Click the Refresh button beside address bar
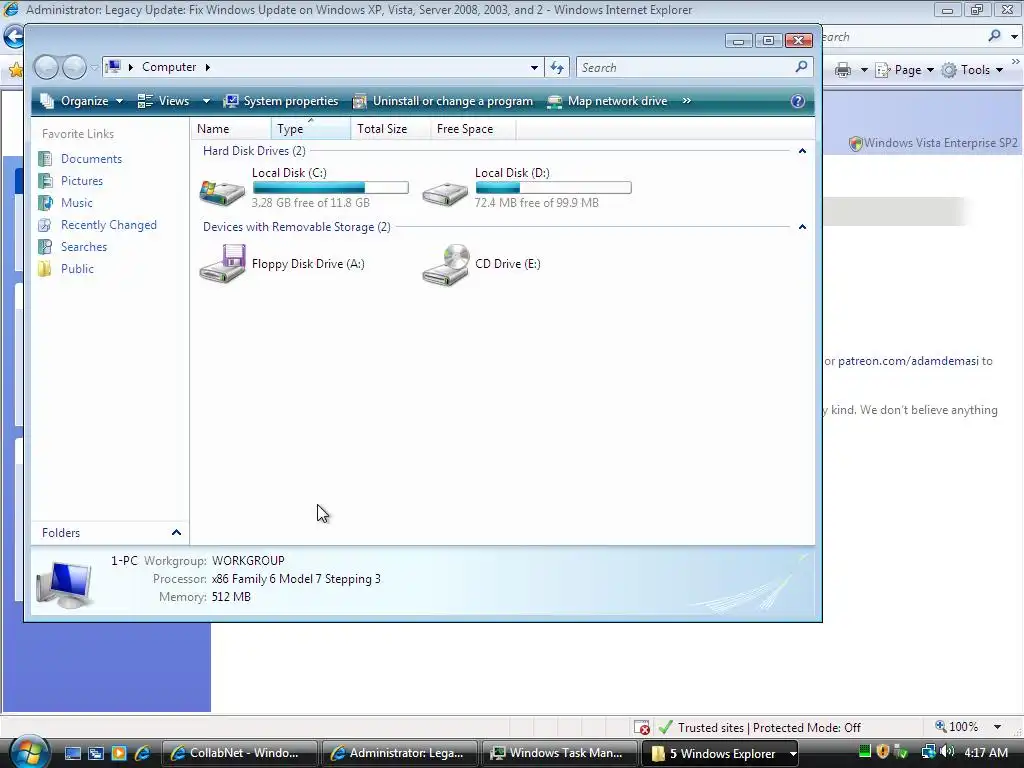1024x768 pixels. tap(557, 67)
